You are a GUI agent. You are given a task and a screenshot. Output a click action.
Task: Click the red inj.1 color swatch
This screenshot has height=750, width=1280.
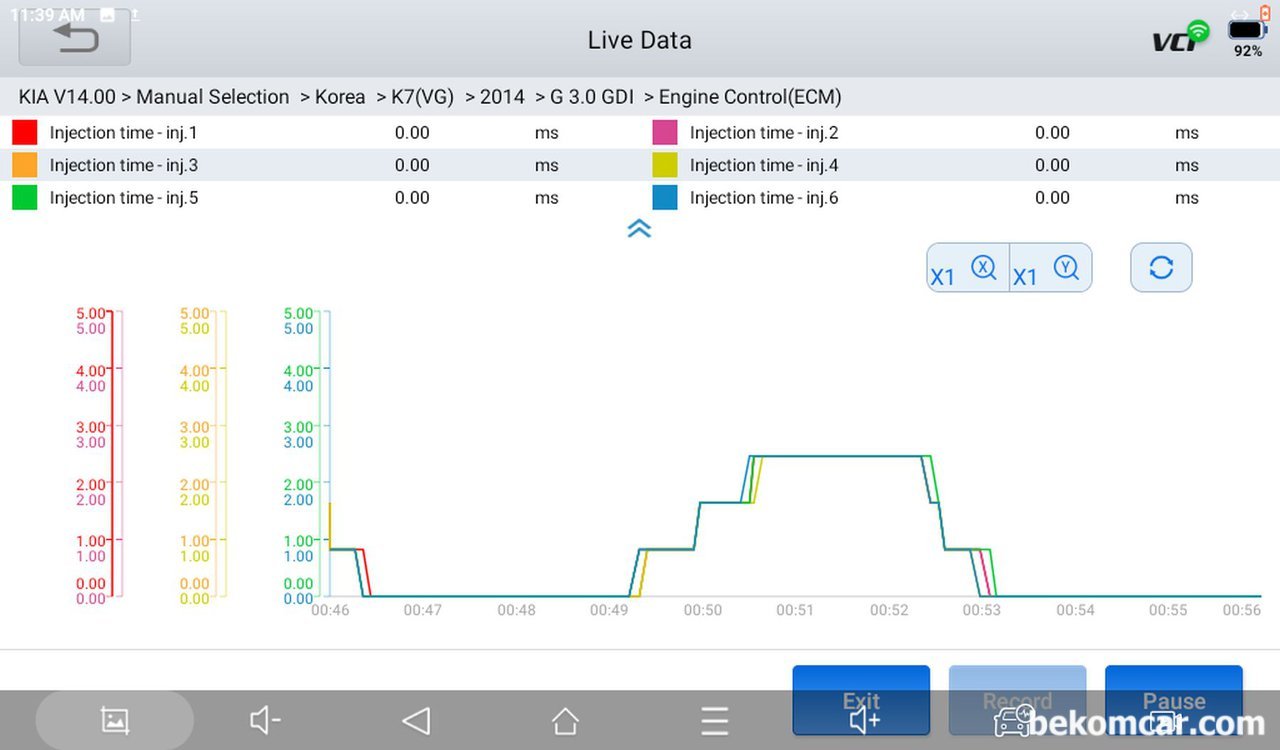tap(24, 132)
